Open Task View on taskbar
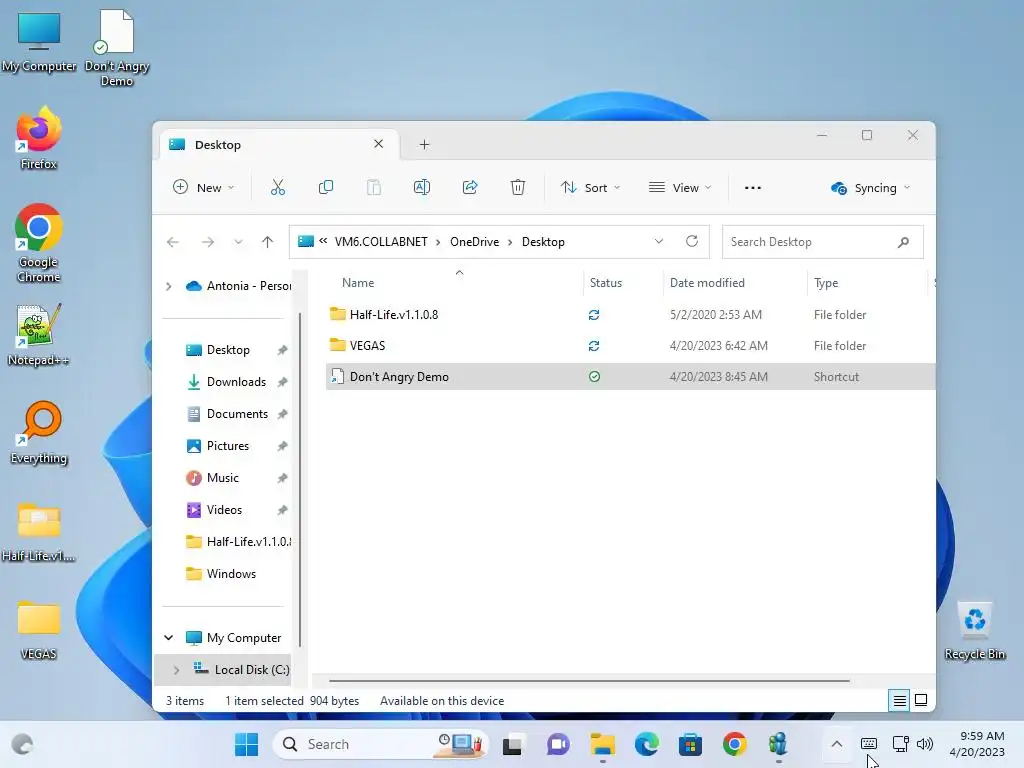Screen dimensions: 1024x768 [x=513, y=744]
